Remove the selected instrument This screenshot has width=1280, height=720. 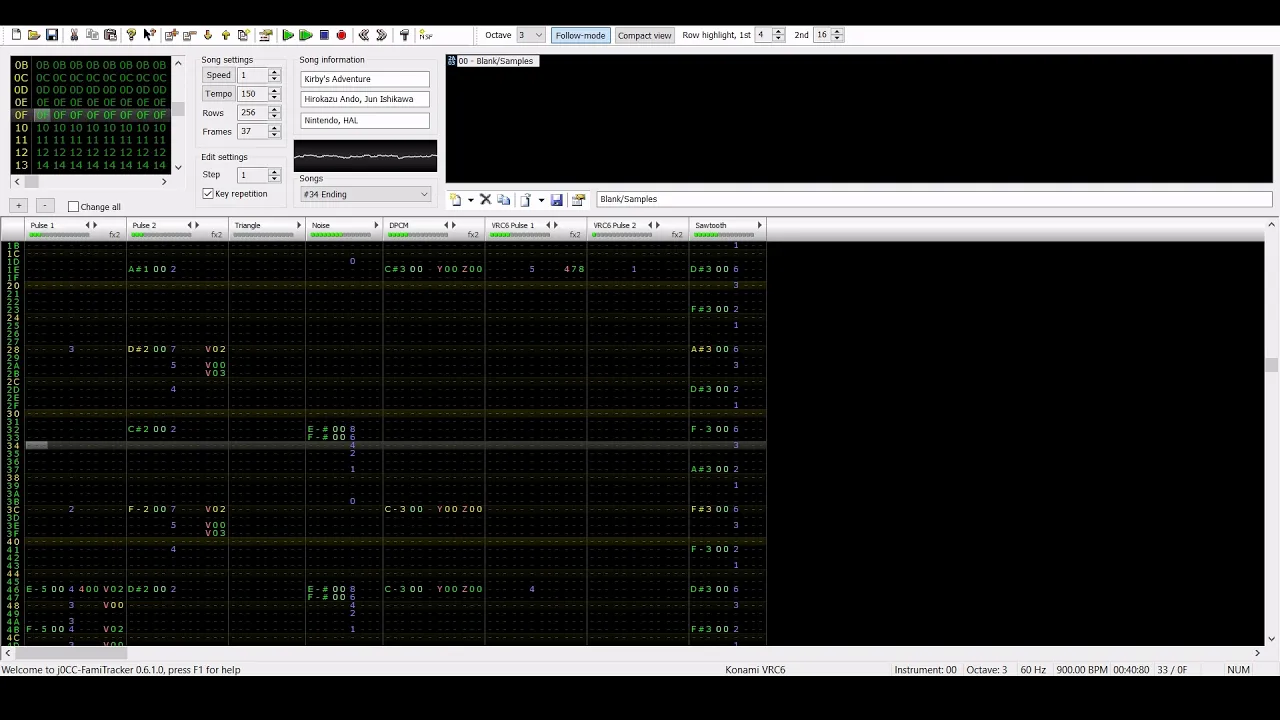tap(486, 200)
